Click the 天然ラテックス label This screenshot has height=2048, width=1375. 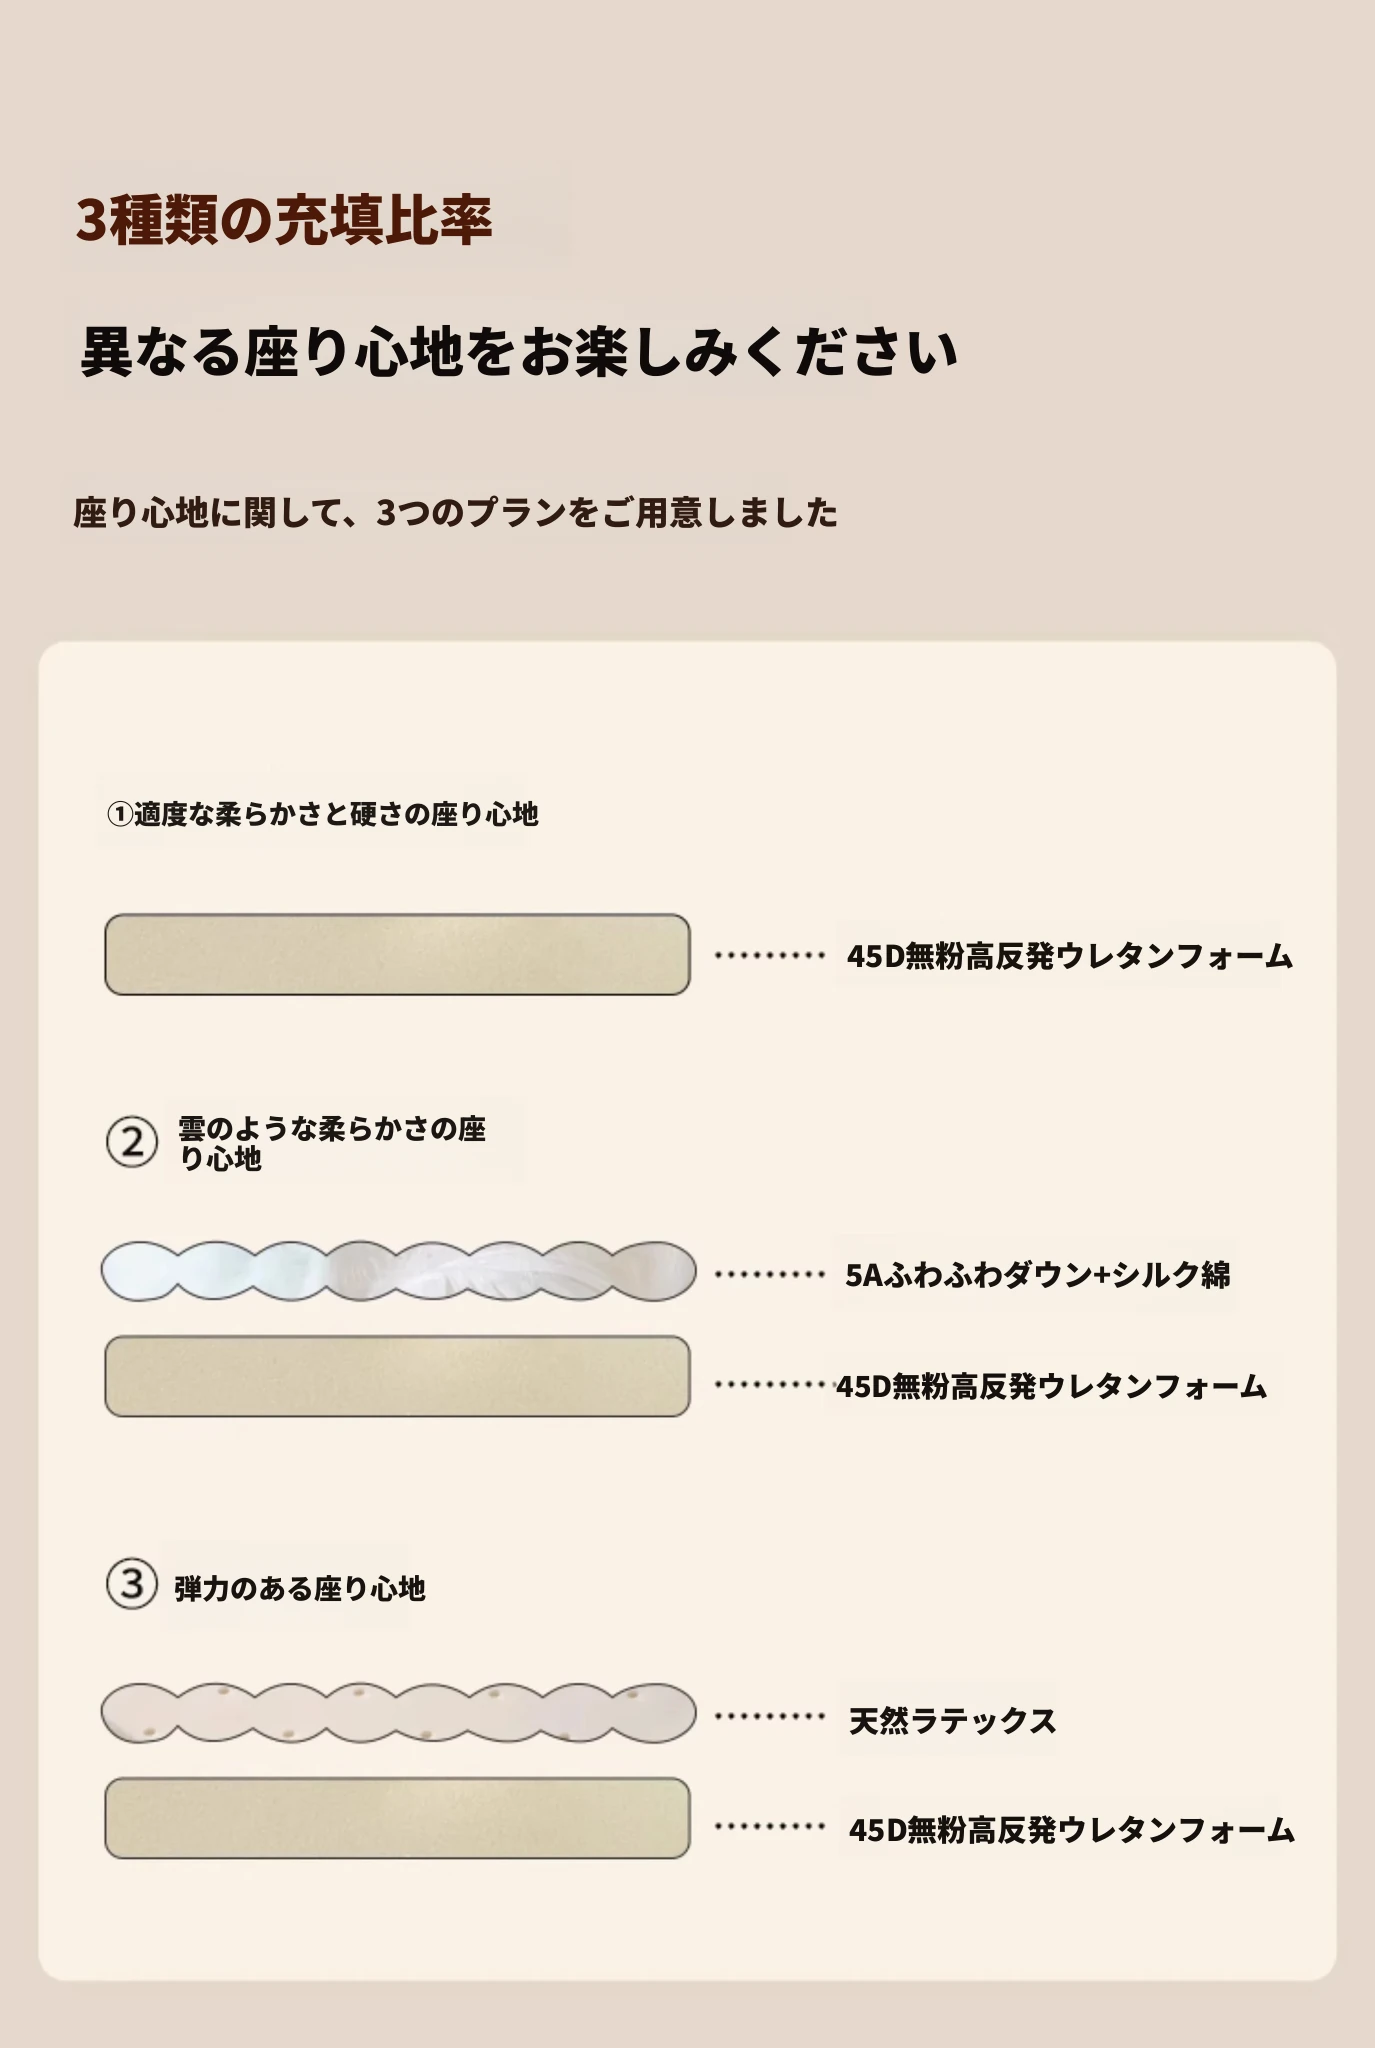[952, 1720]
